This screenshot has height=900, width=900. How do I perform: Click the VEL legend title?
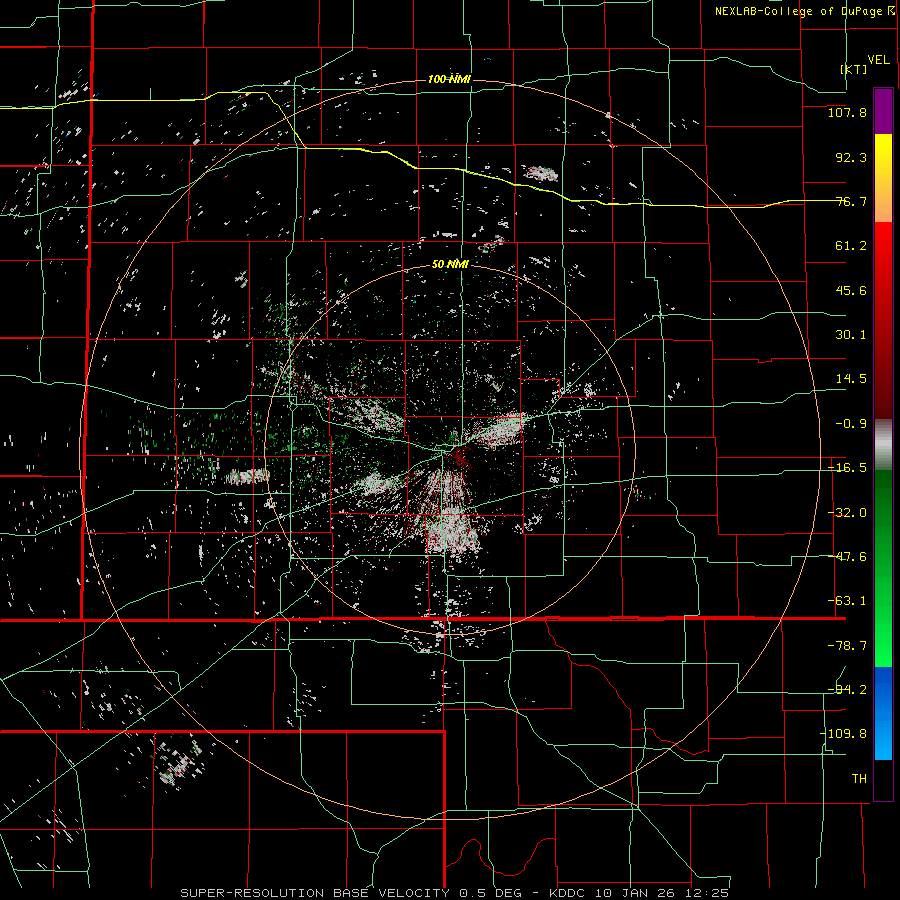[878, 60]
